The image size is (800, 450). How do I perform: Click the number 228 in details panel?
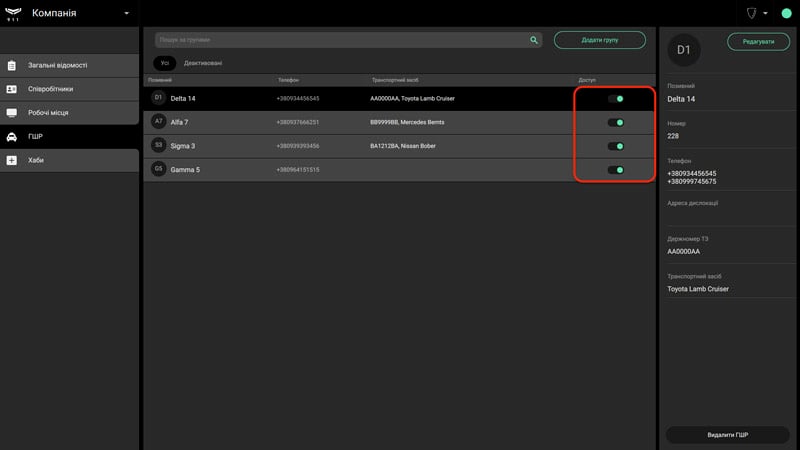(673, 136)
